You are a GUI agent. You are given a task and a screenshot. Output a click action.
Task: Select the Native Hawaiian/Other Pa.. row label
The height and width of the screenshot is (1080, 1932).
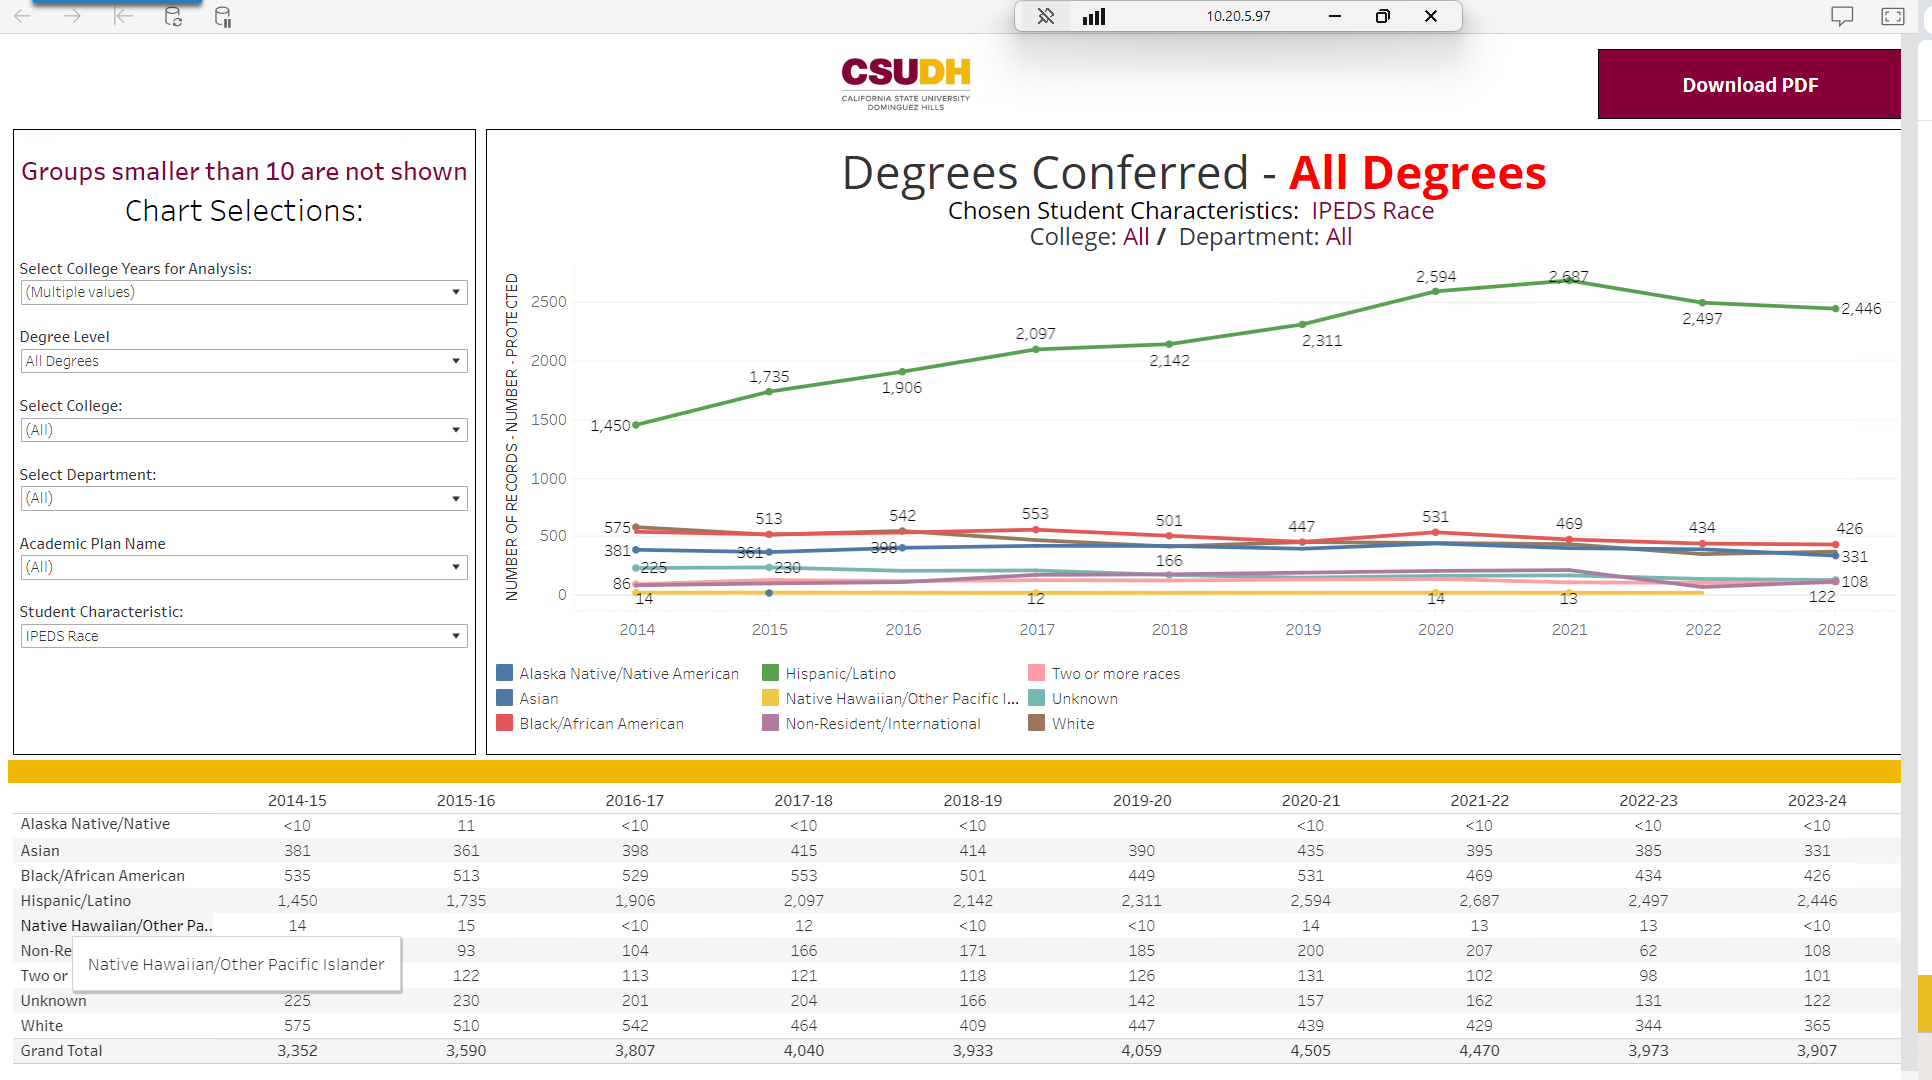117,925
